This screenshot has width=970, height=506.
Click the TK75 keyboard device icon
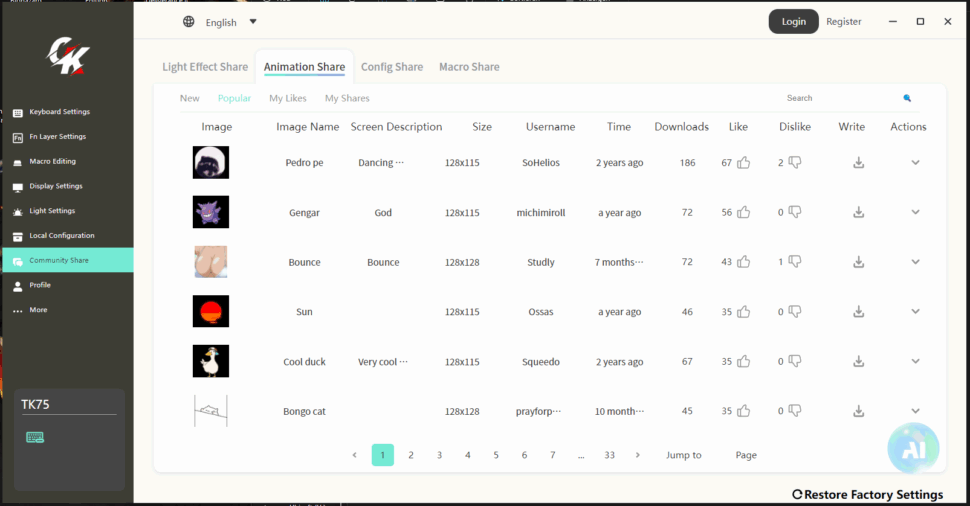point(35,437)
